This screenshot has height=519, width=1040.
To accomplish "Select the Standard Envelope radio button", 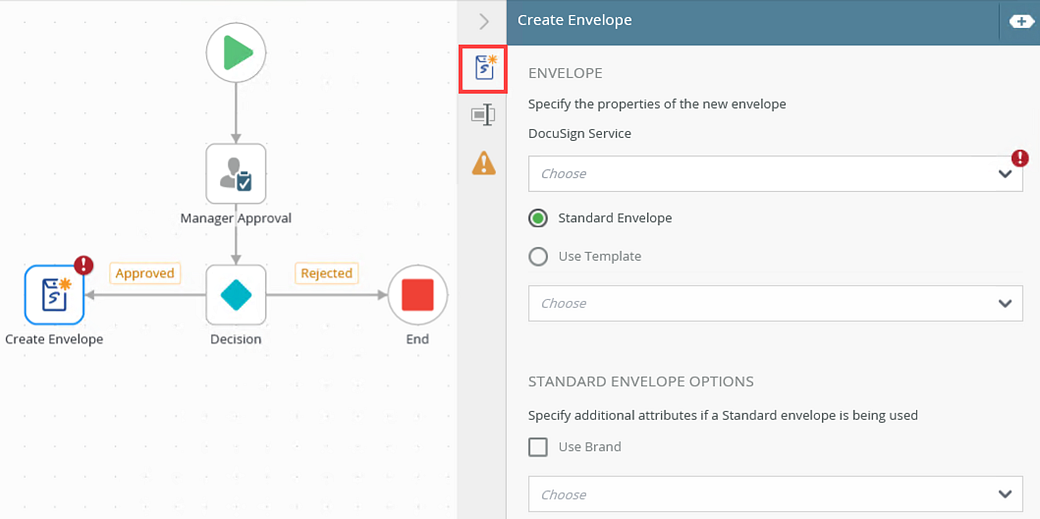I will [538, 218].
